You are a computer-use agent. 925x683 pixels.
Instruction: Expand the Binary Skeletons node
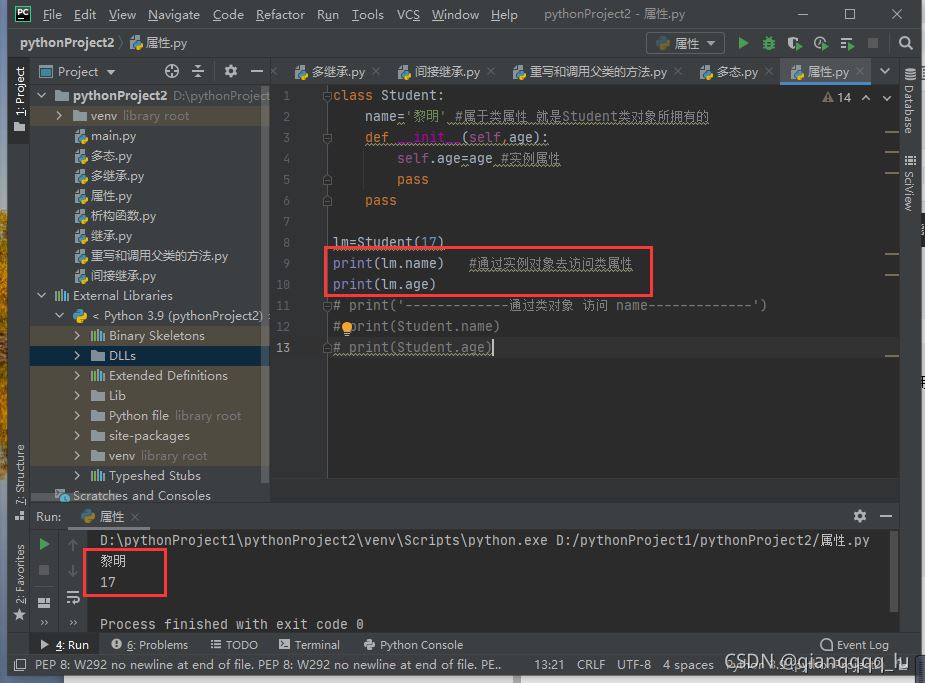click(x=78, y=336)
